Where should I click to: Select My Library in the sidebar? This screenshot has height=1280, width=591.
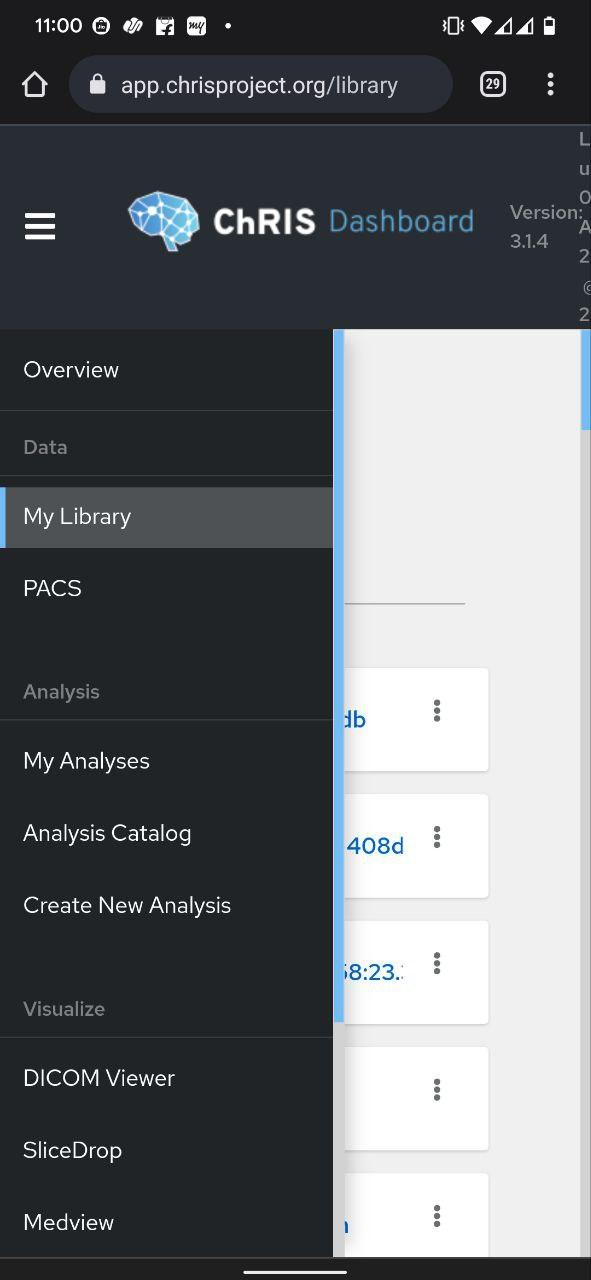point(77,516)
